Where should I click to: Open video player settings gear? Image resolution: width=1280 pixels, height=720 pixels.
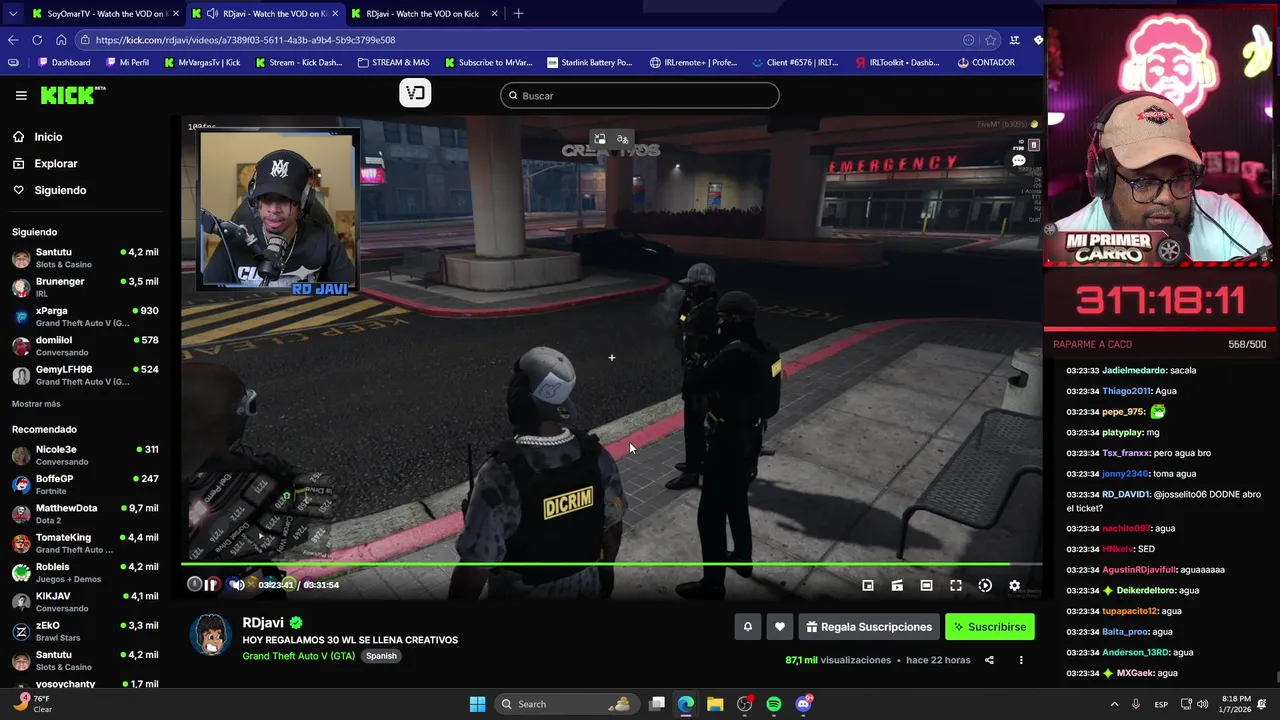point(1014,586)
